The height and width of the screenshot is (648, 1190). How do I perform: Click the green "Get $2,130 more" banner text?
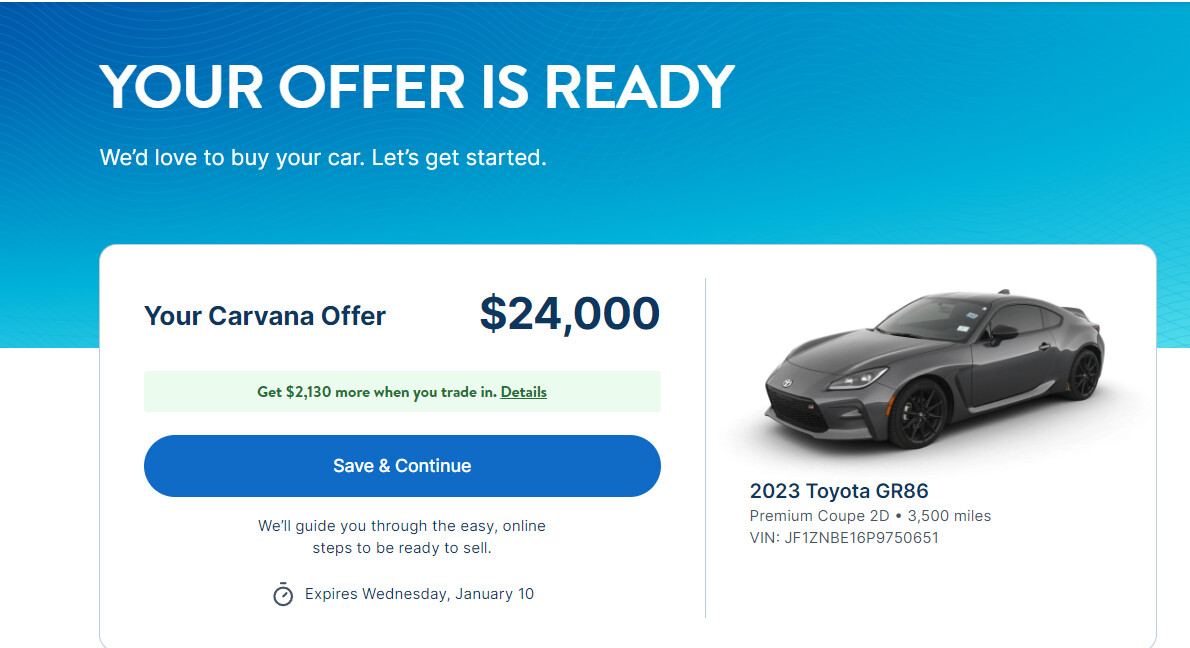pos(376,392)
